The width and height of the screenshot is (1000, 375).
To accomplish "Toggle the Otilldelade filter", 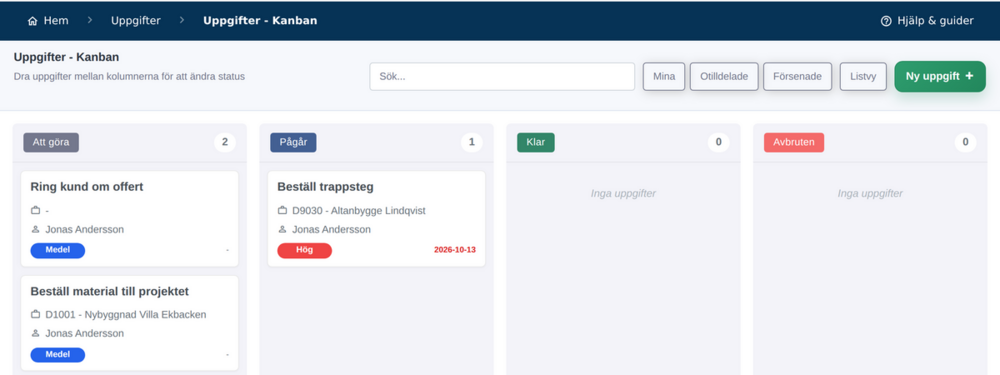I will pos(724,77).
